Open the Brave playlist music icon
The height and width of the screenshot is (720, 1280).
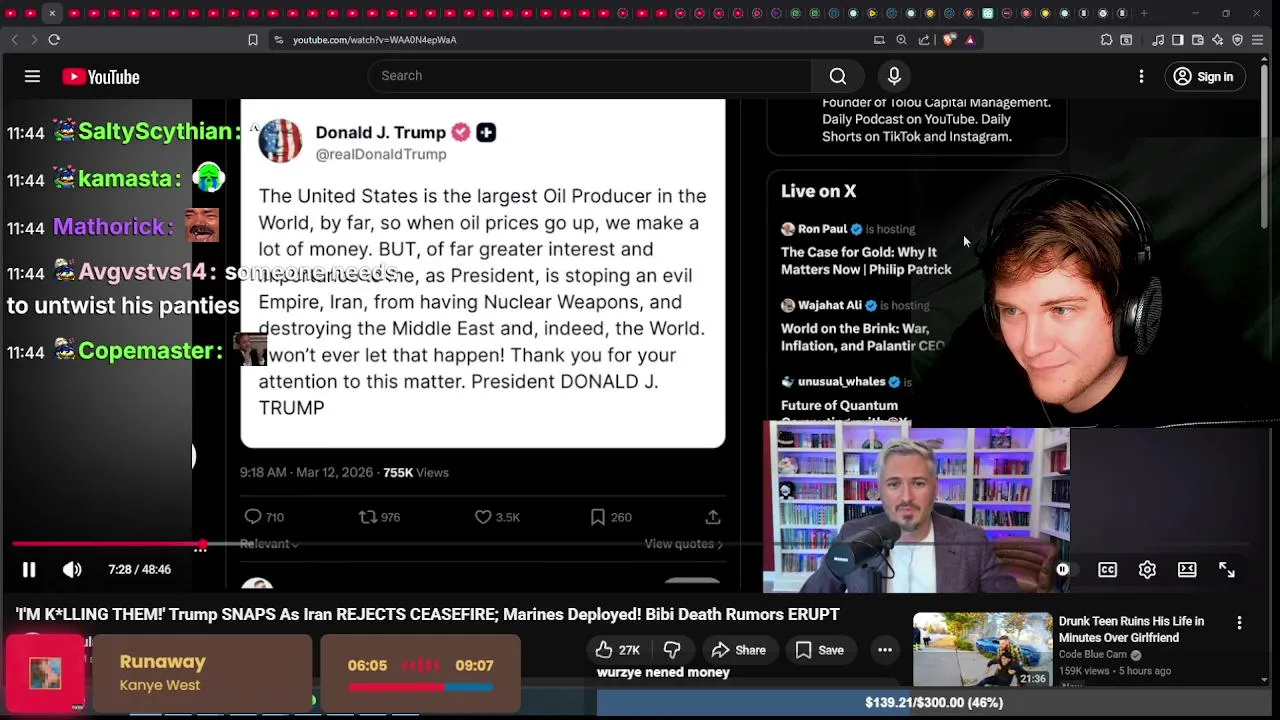pos(1158,40)
